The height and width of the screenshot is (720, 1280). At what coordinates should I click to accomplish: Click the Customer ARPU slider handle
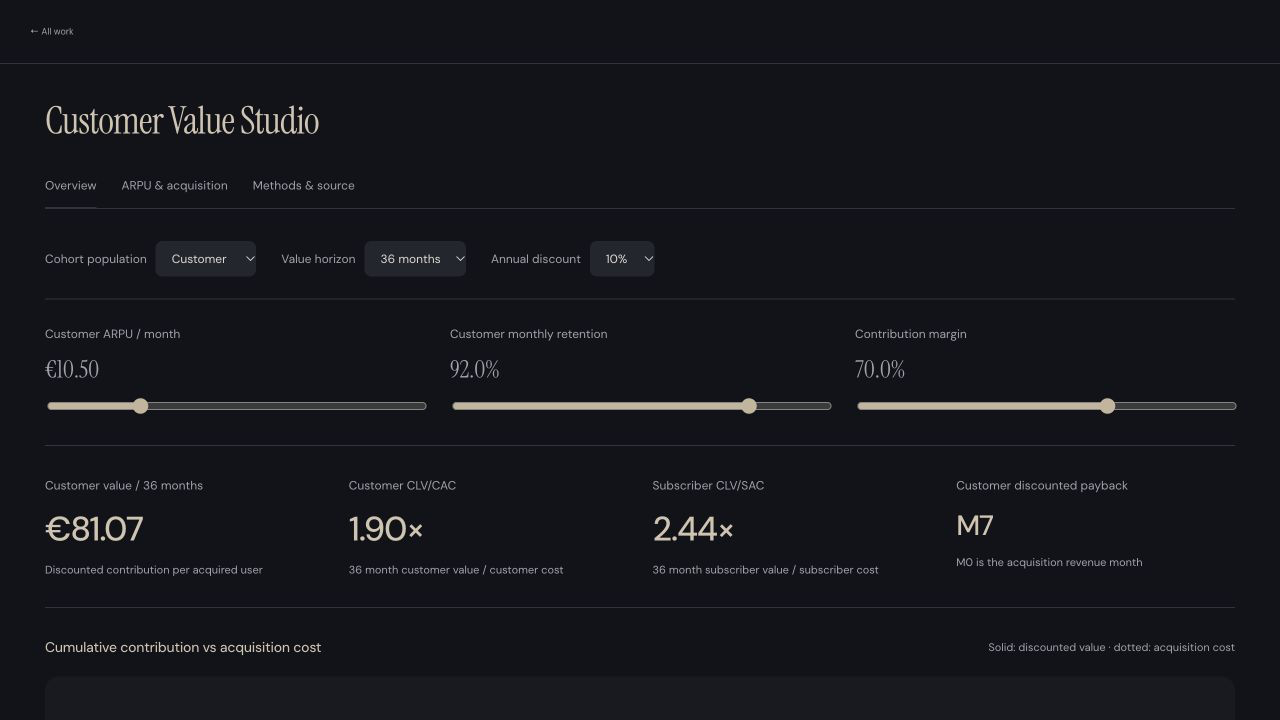(141, 406)
